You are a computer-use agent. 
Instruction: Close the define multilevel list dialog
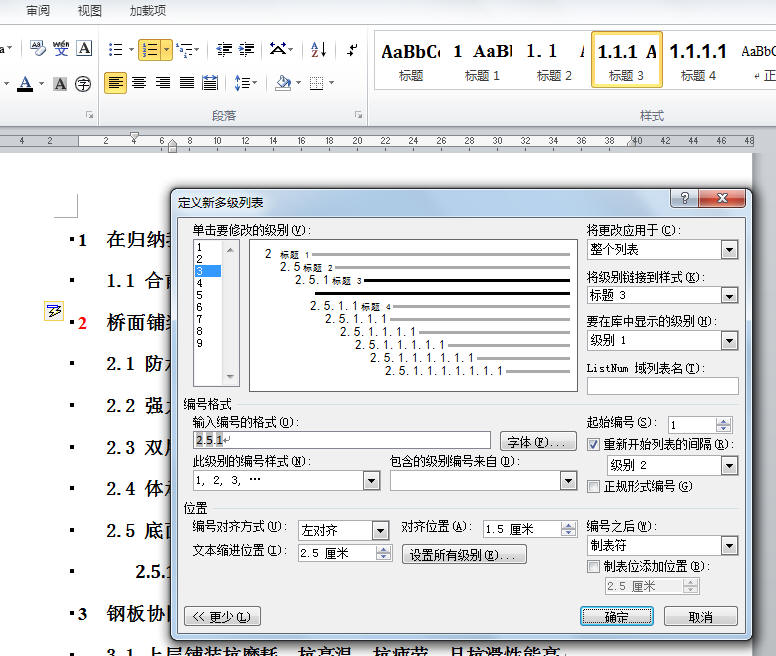point(722,198)
